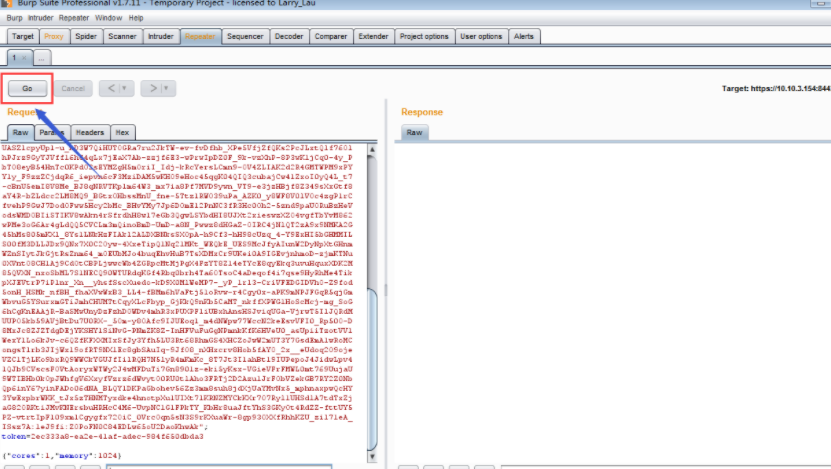Click the request scrollbar up arrow
This screenshot has width=831, height=469.
(372, 150)
